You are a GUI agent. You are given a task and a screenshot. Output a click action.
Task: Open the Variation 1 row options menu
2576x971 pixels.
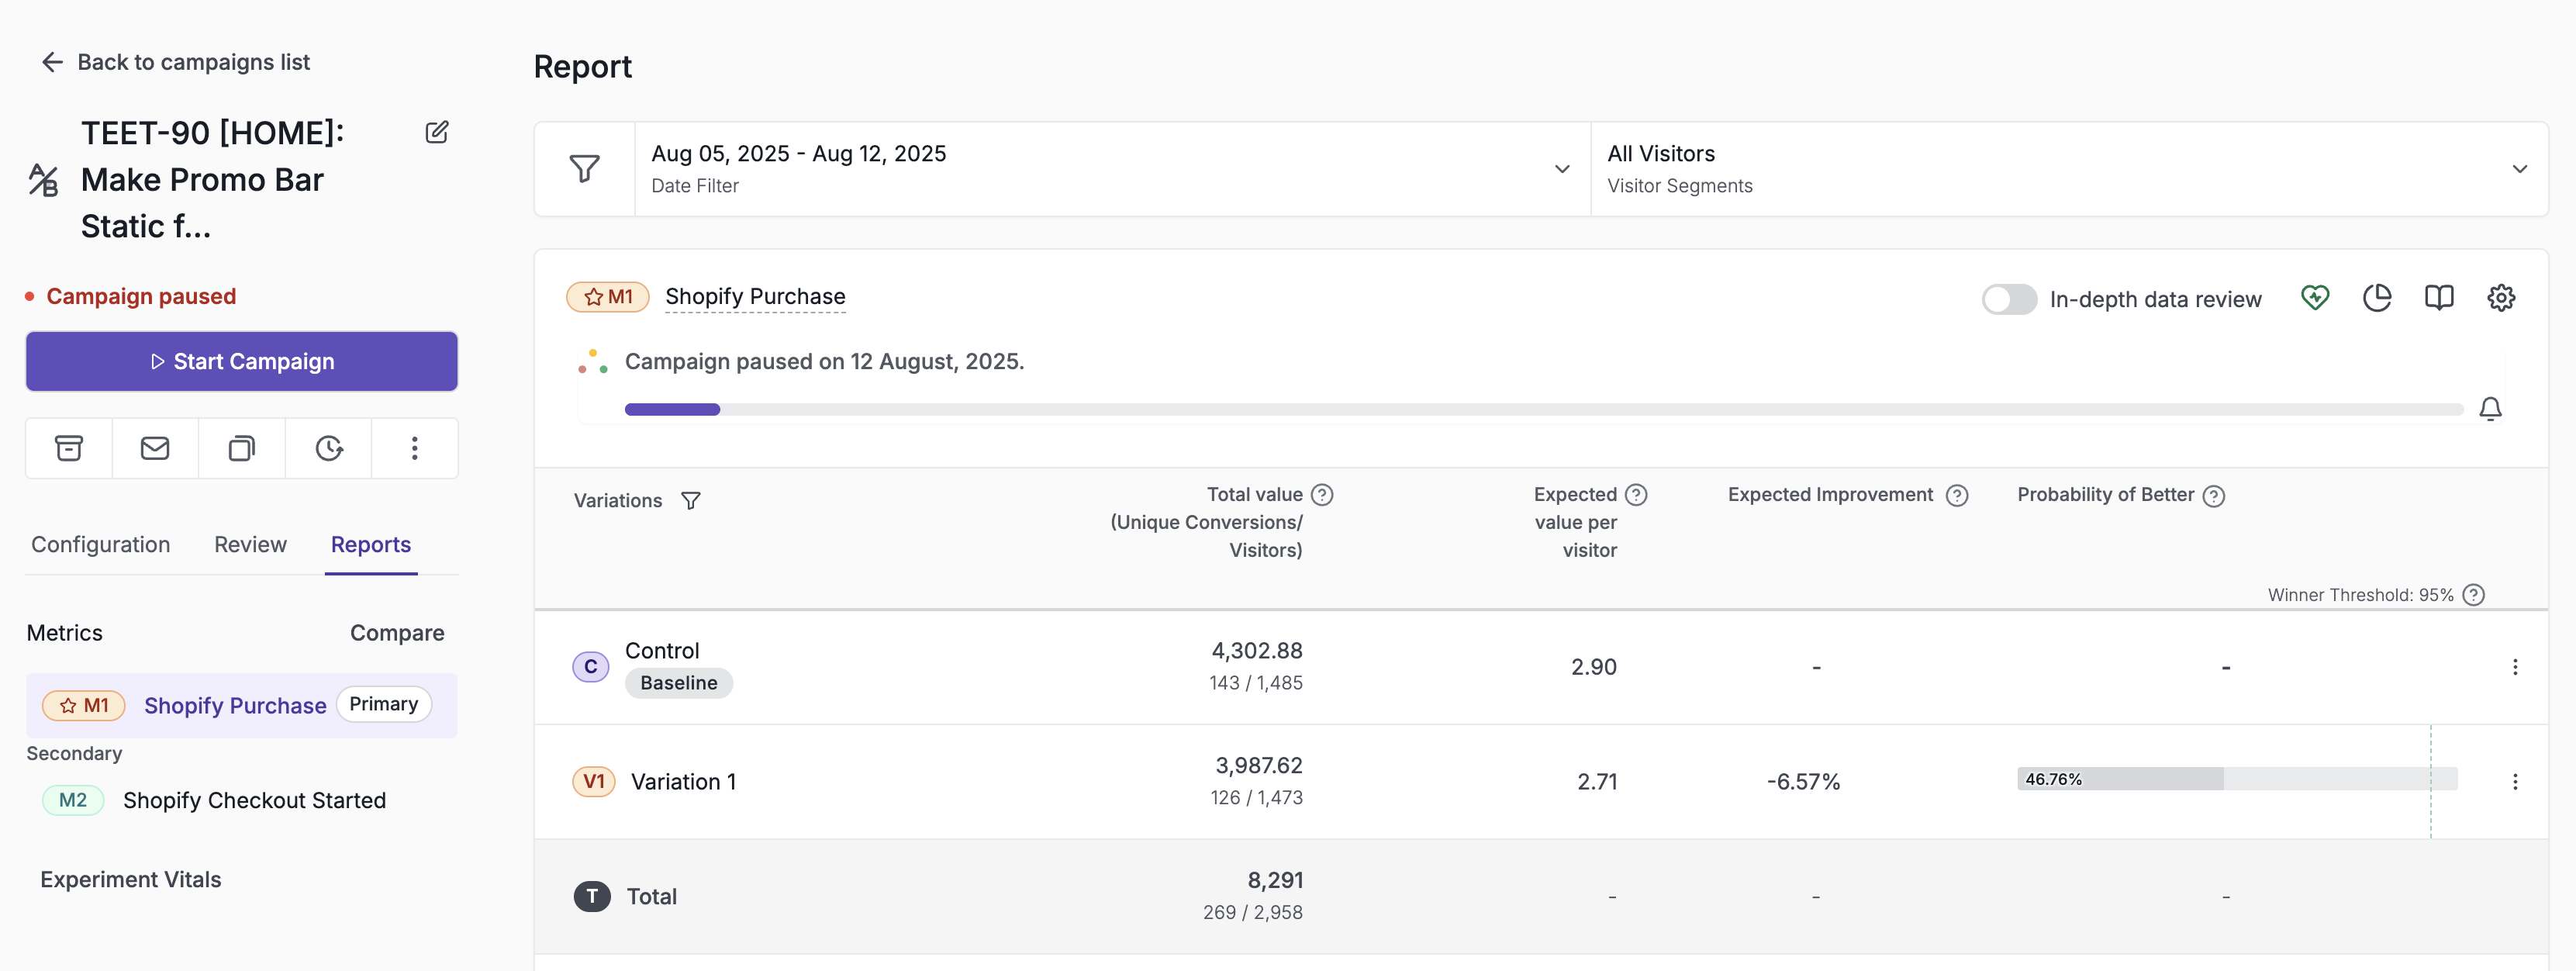[x=2515, y=782]
